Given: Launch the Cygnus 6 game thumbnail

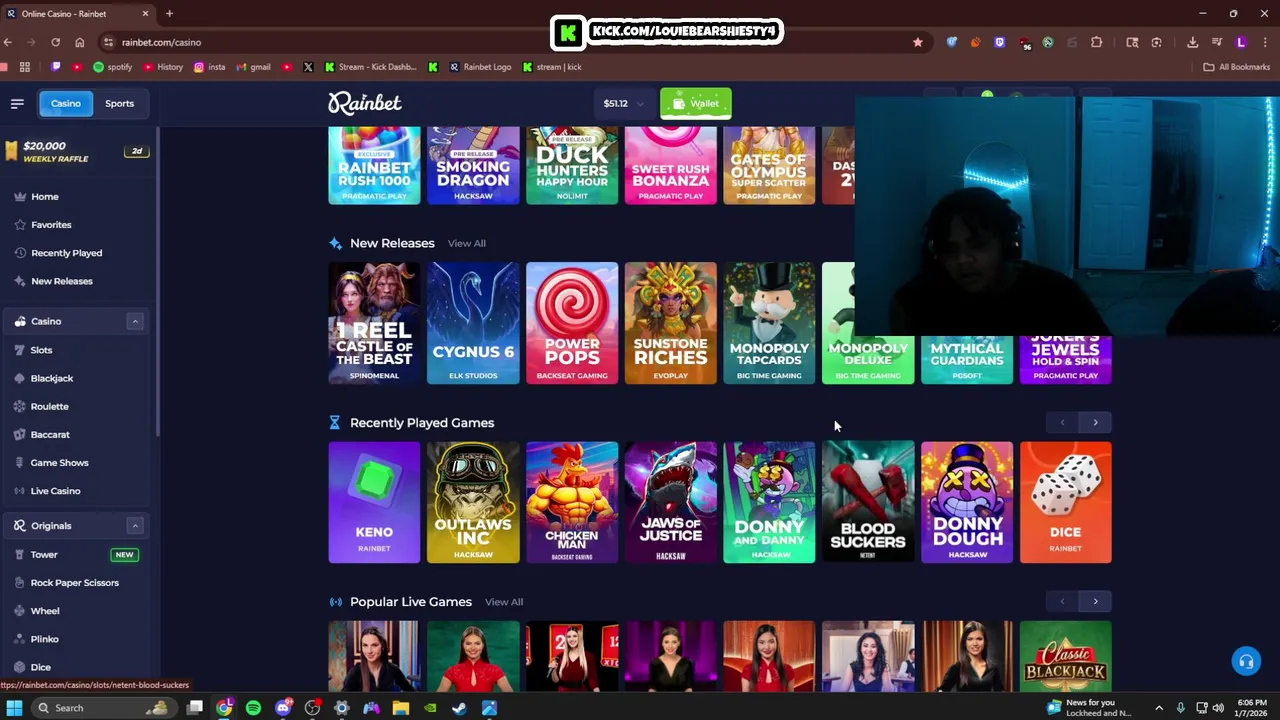Looking at the screenshot, I should click(x=473, y=323).
